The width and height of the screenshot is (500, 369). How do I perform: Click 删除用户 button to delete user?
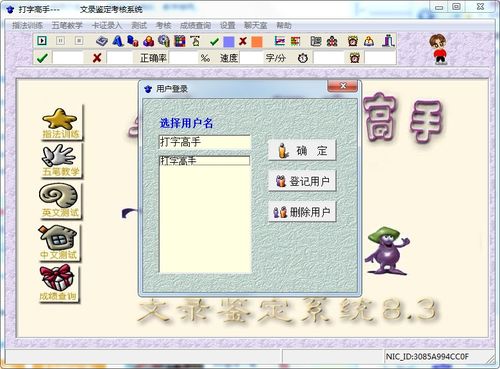point(302,212)
